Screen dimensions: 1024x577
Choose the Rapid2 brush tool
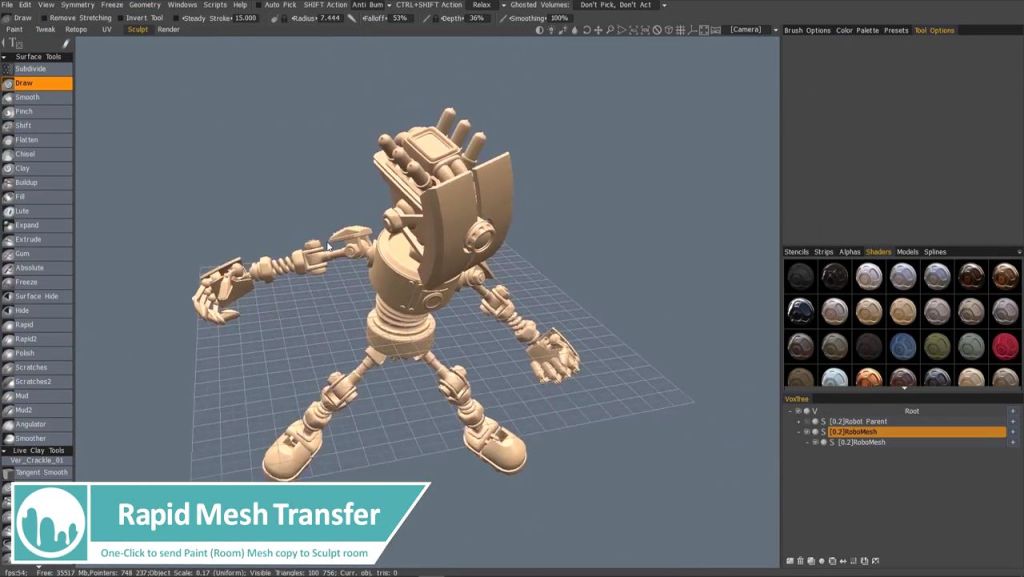click(37, 339)
